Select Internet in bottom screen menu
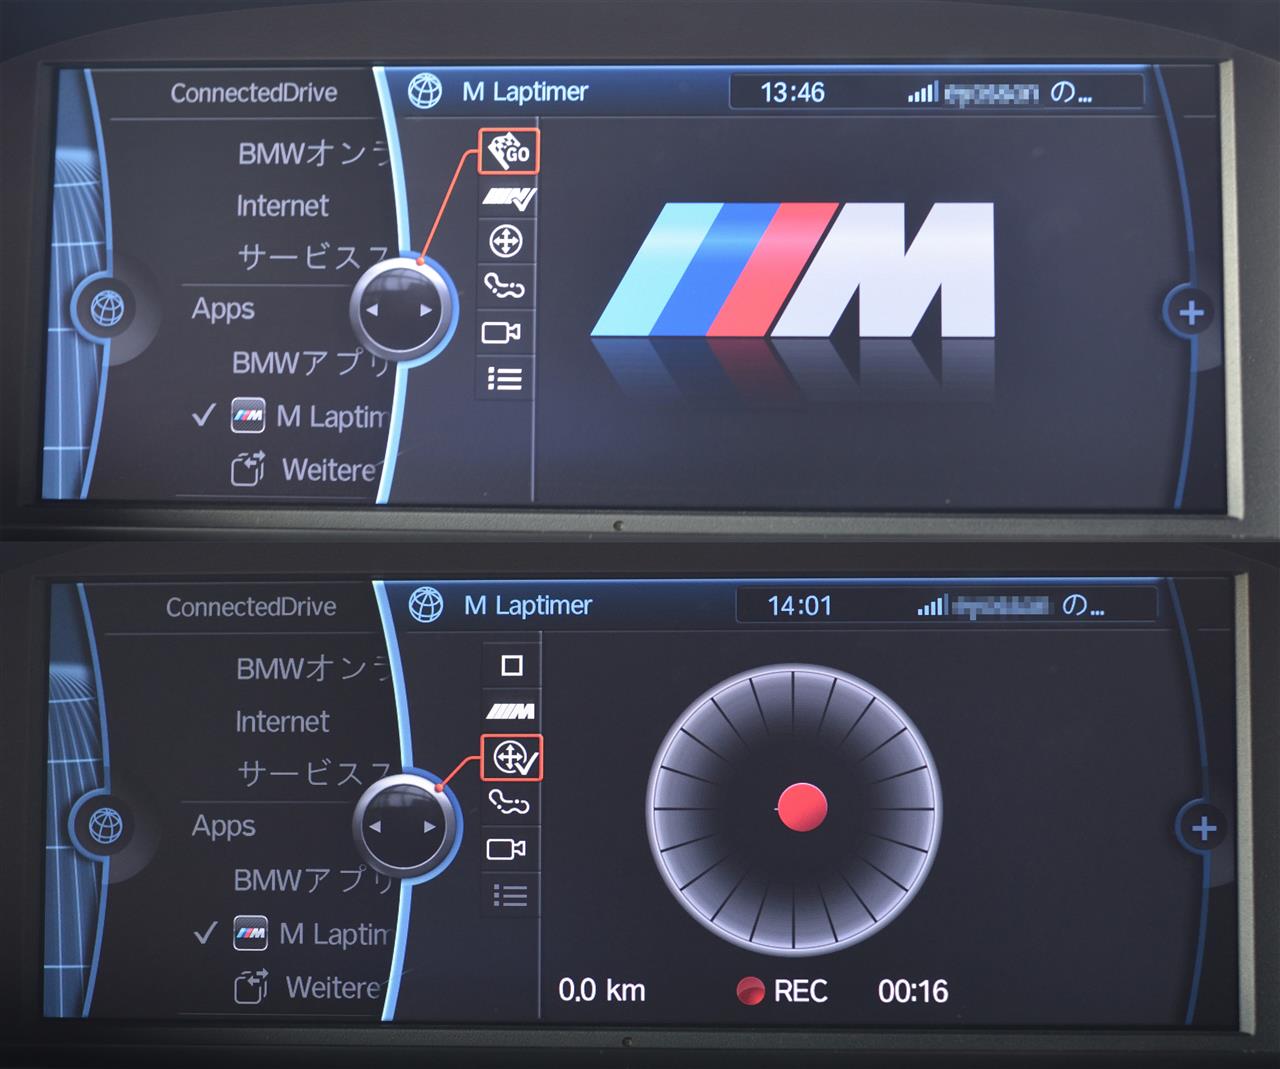Image resolution: width=1280 pixels, height=1069 pixels. pos(282,722)
